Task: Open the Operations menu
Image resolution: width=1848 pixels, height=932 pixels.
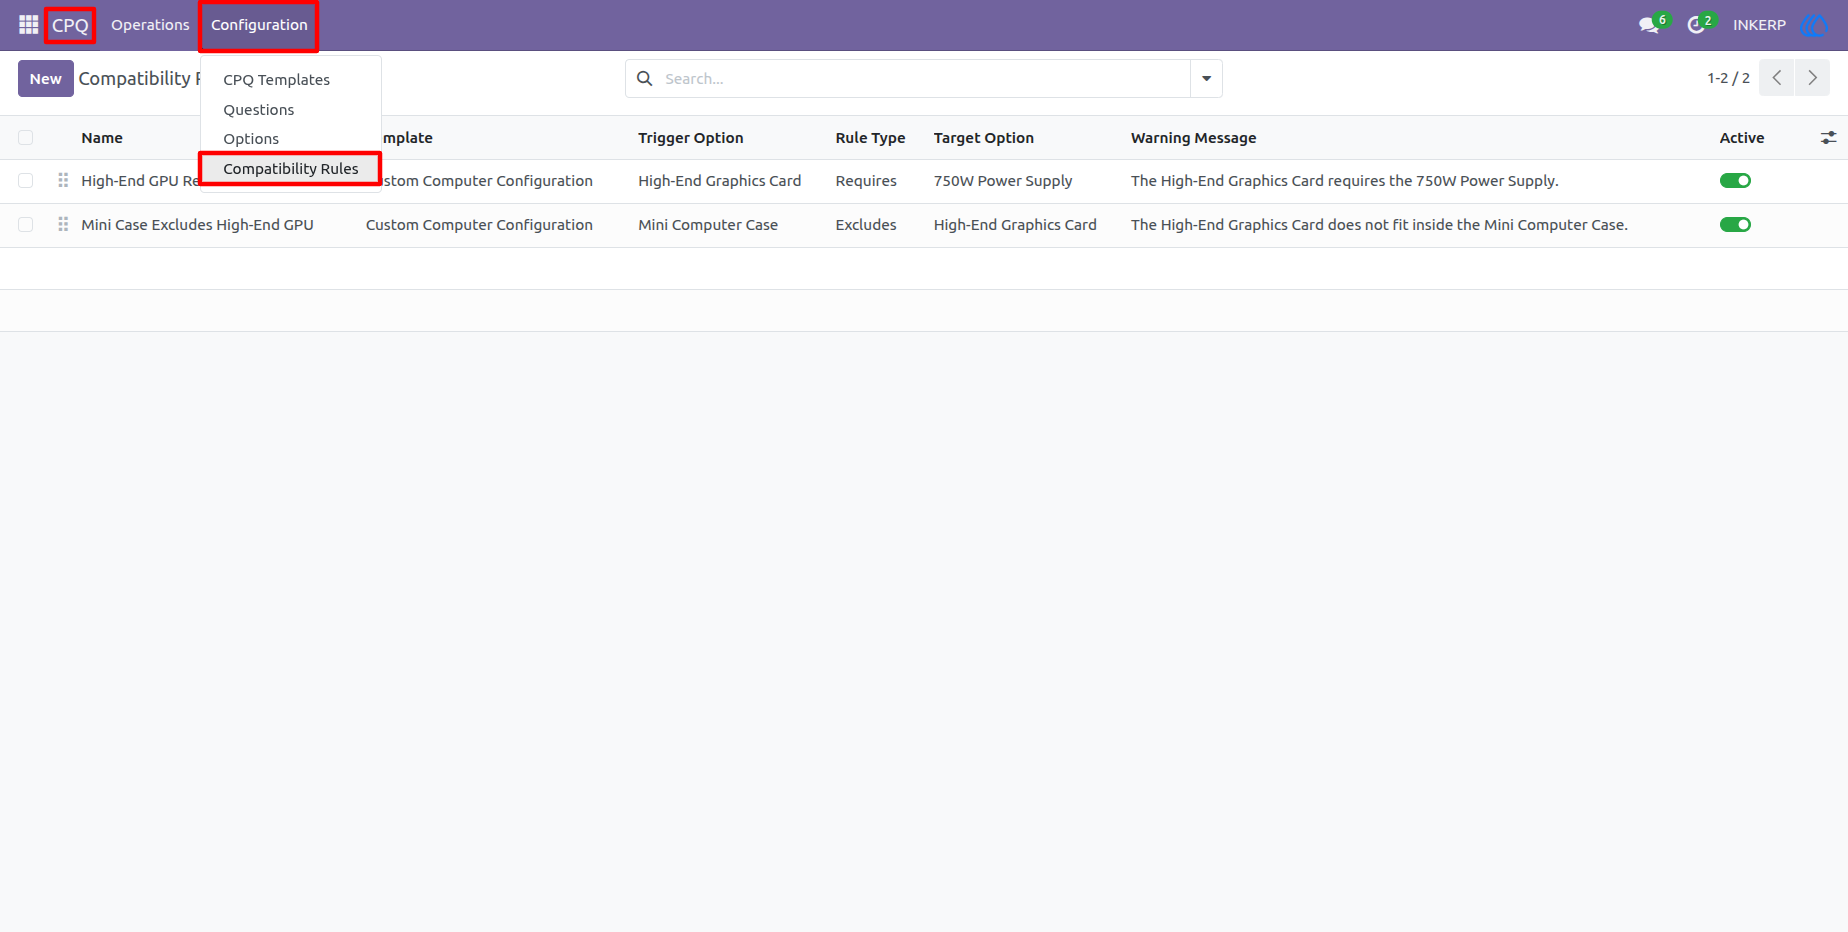Action: (150, 25)
